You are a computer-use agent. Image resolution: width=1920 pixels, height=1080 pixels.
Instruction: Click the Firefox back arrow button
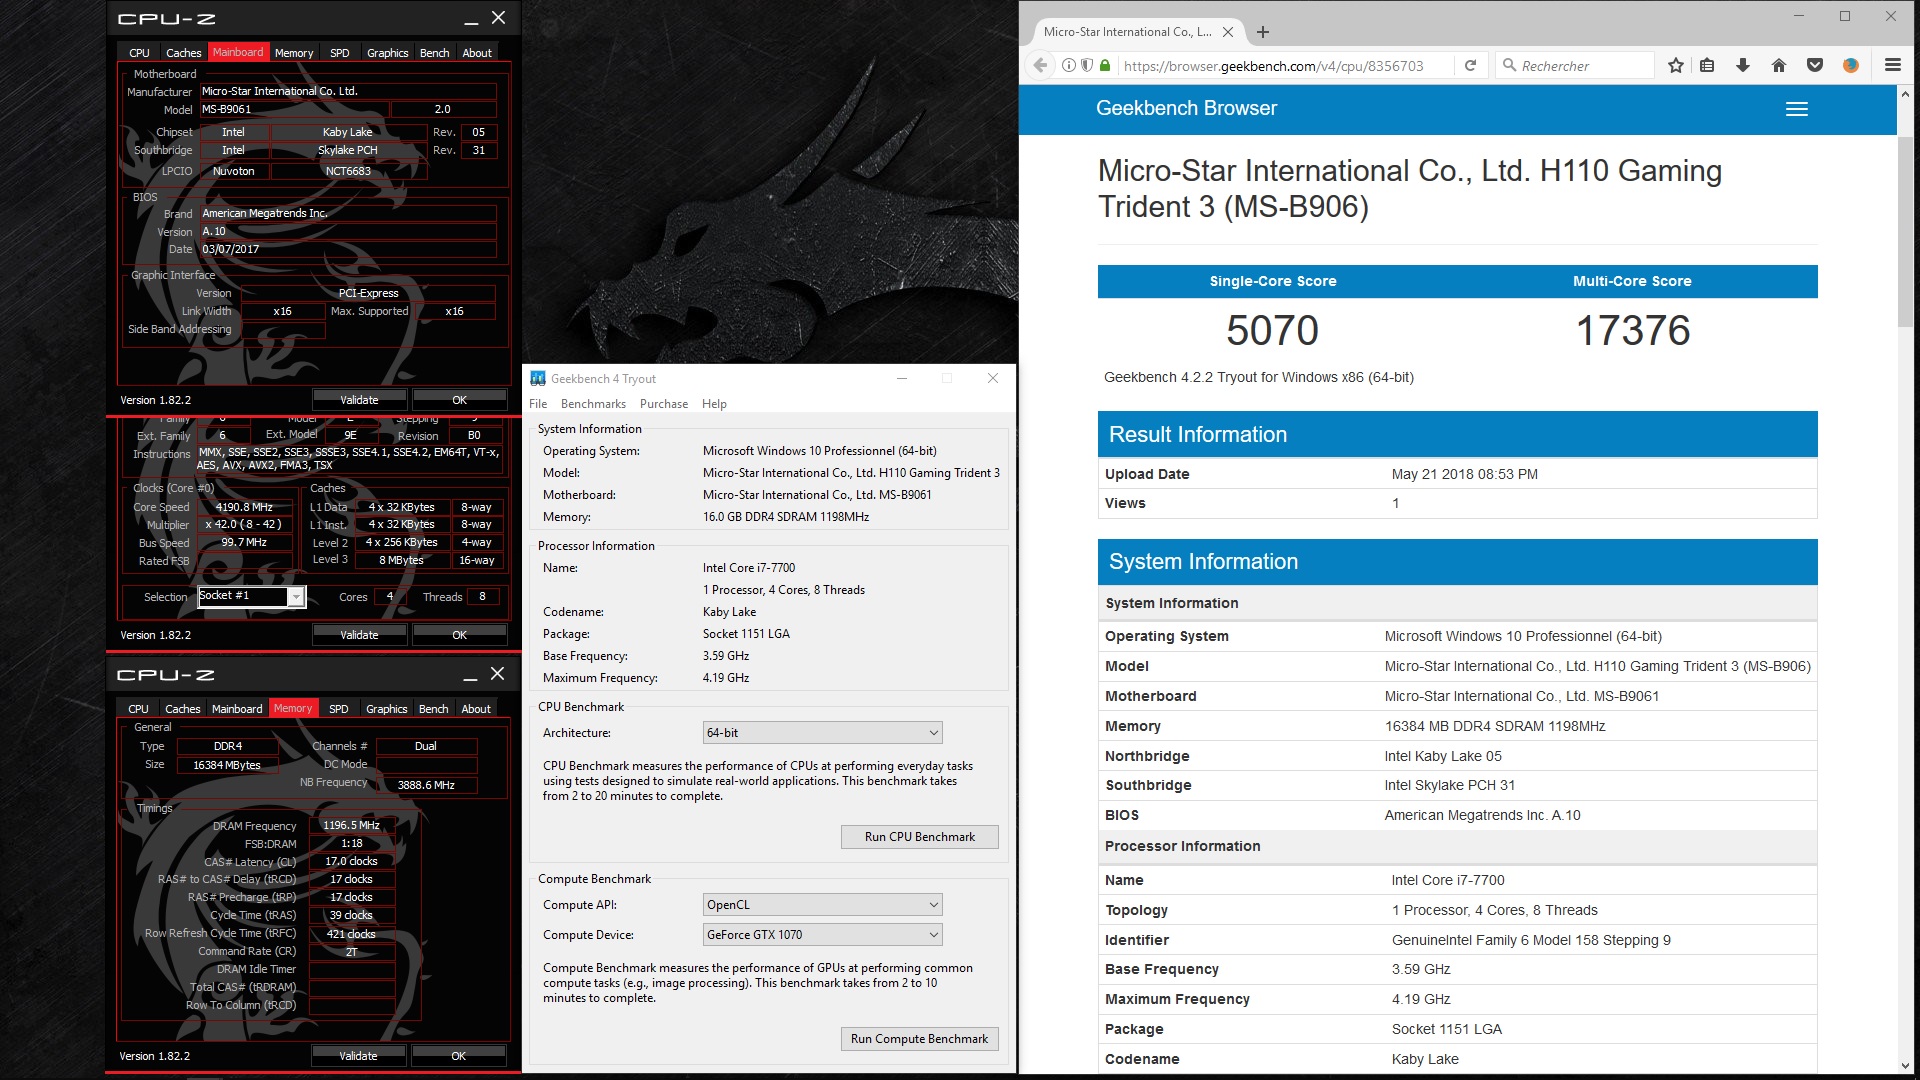(1040, 65)
